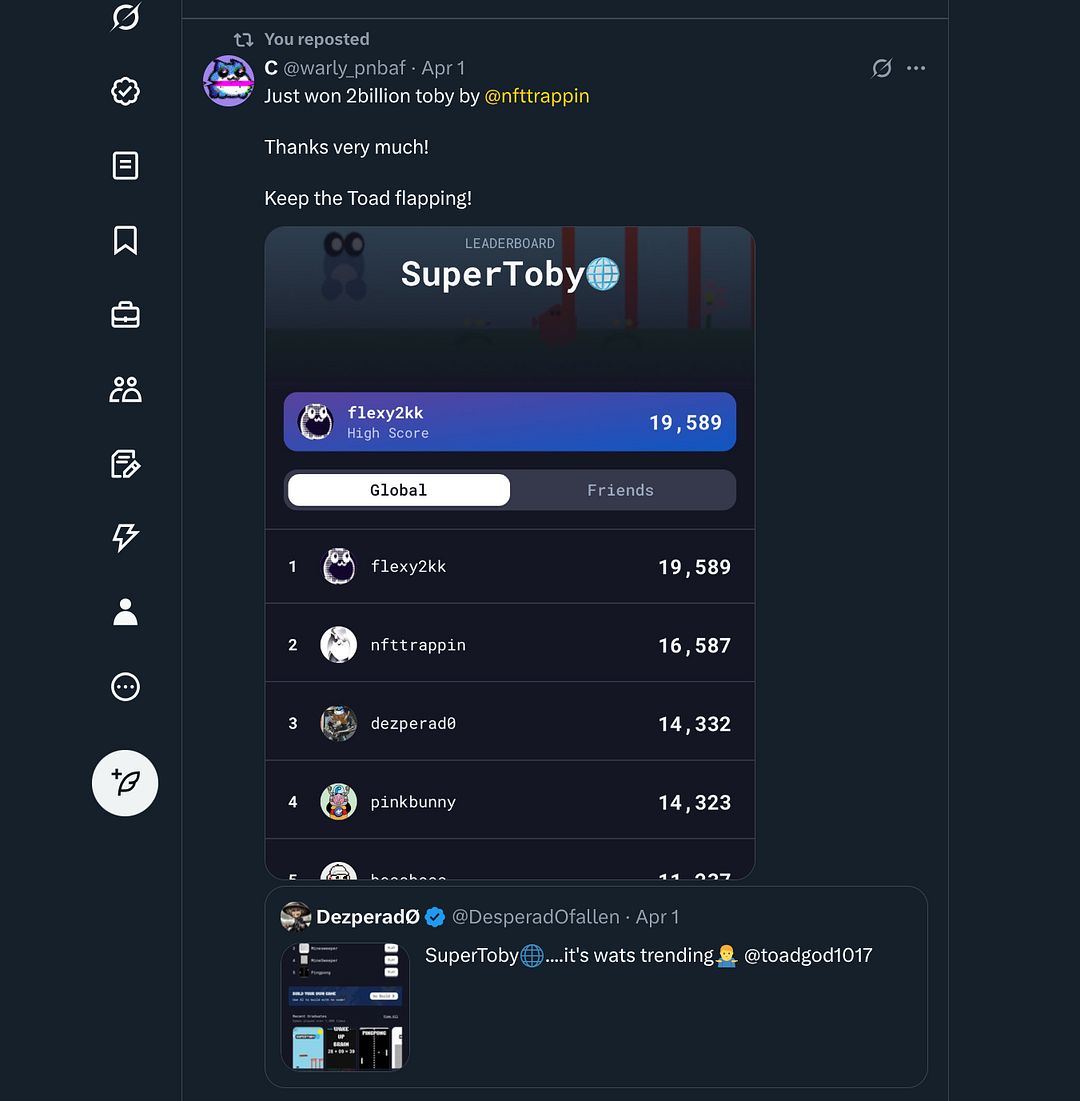Image resolution: width=1080 pixels, height=1101 pixels.
Task: Open Communities people icon
Action: pyautogui.click(x=125, y=389)
